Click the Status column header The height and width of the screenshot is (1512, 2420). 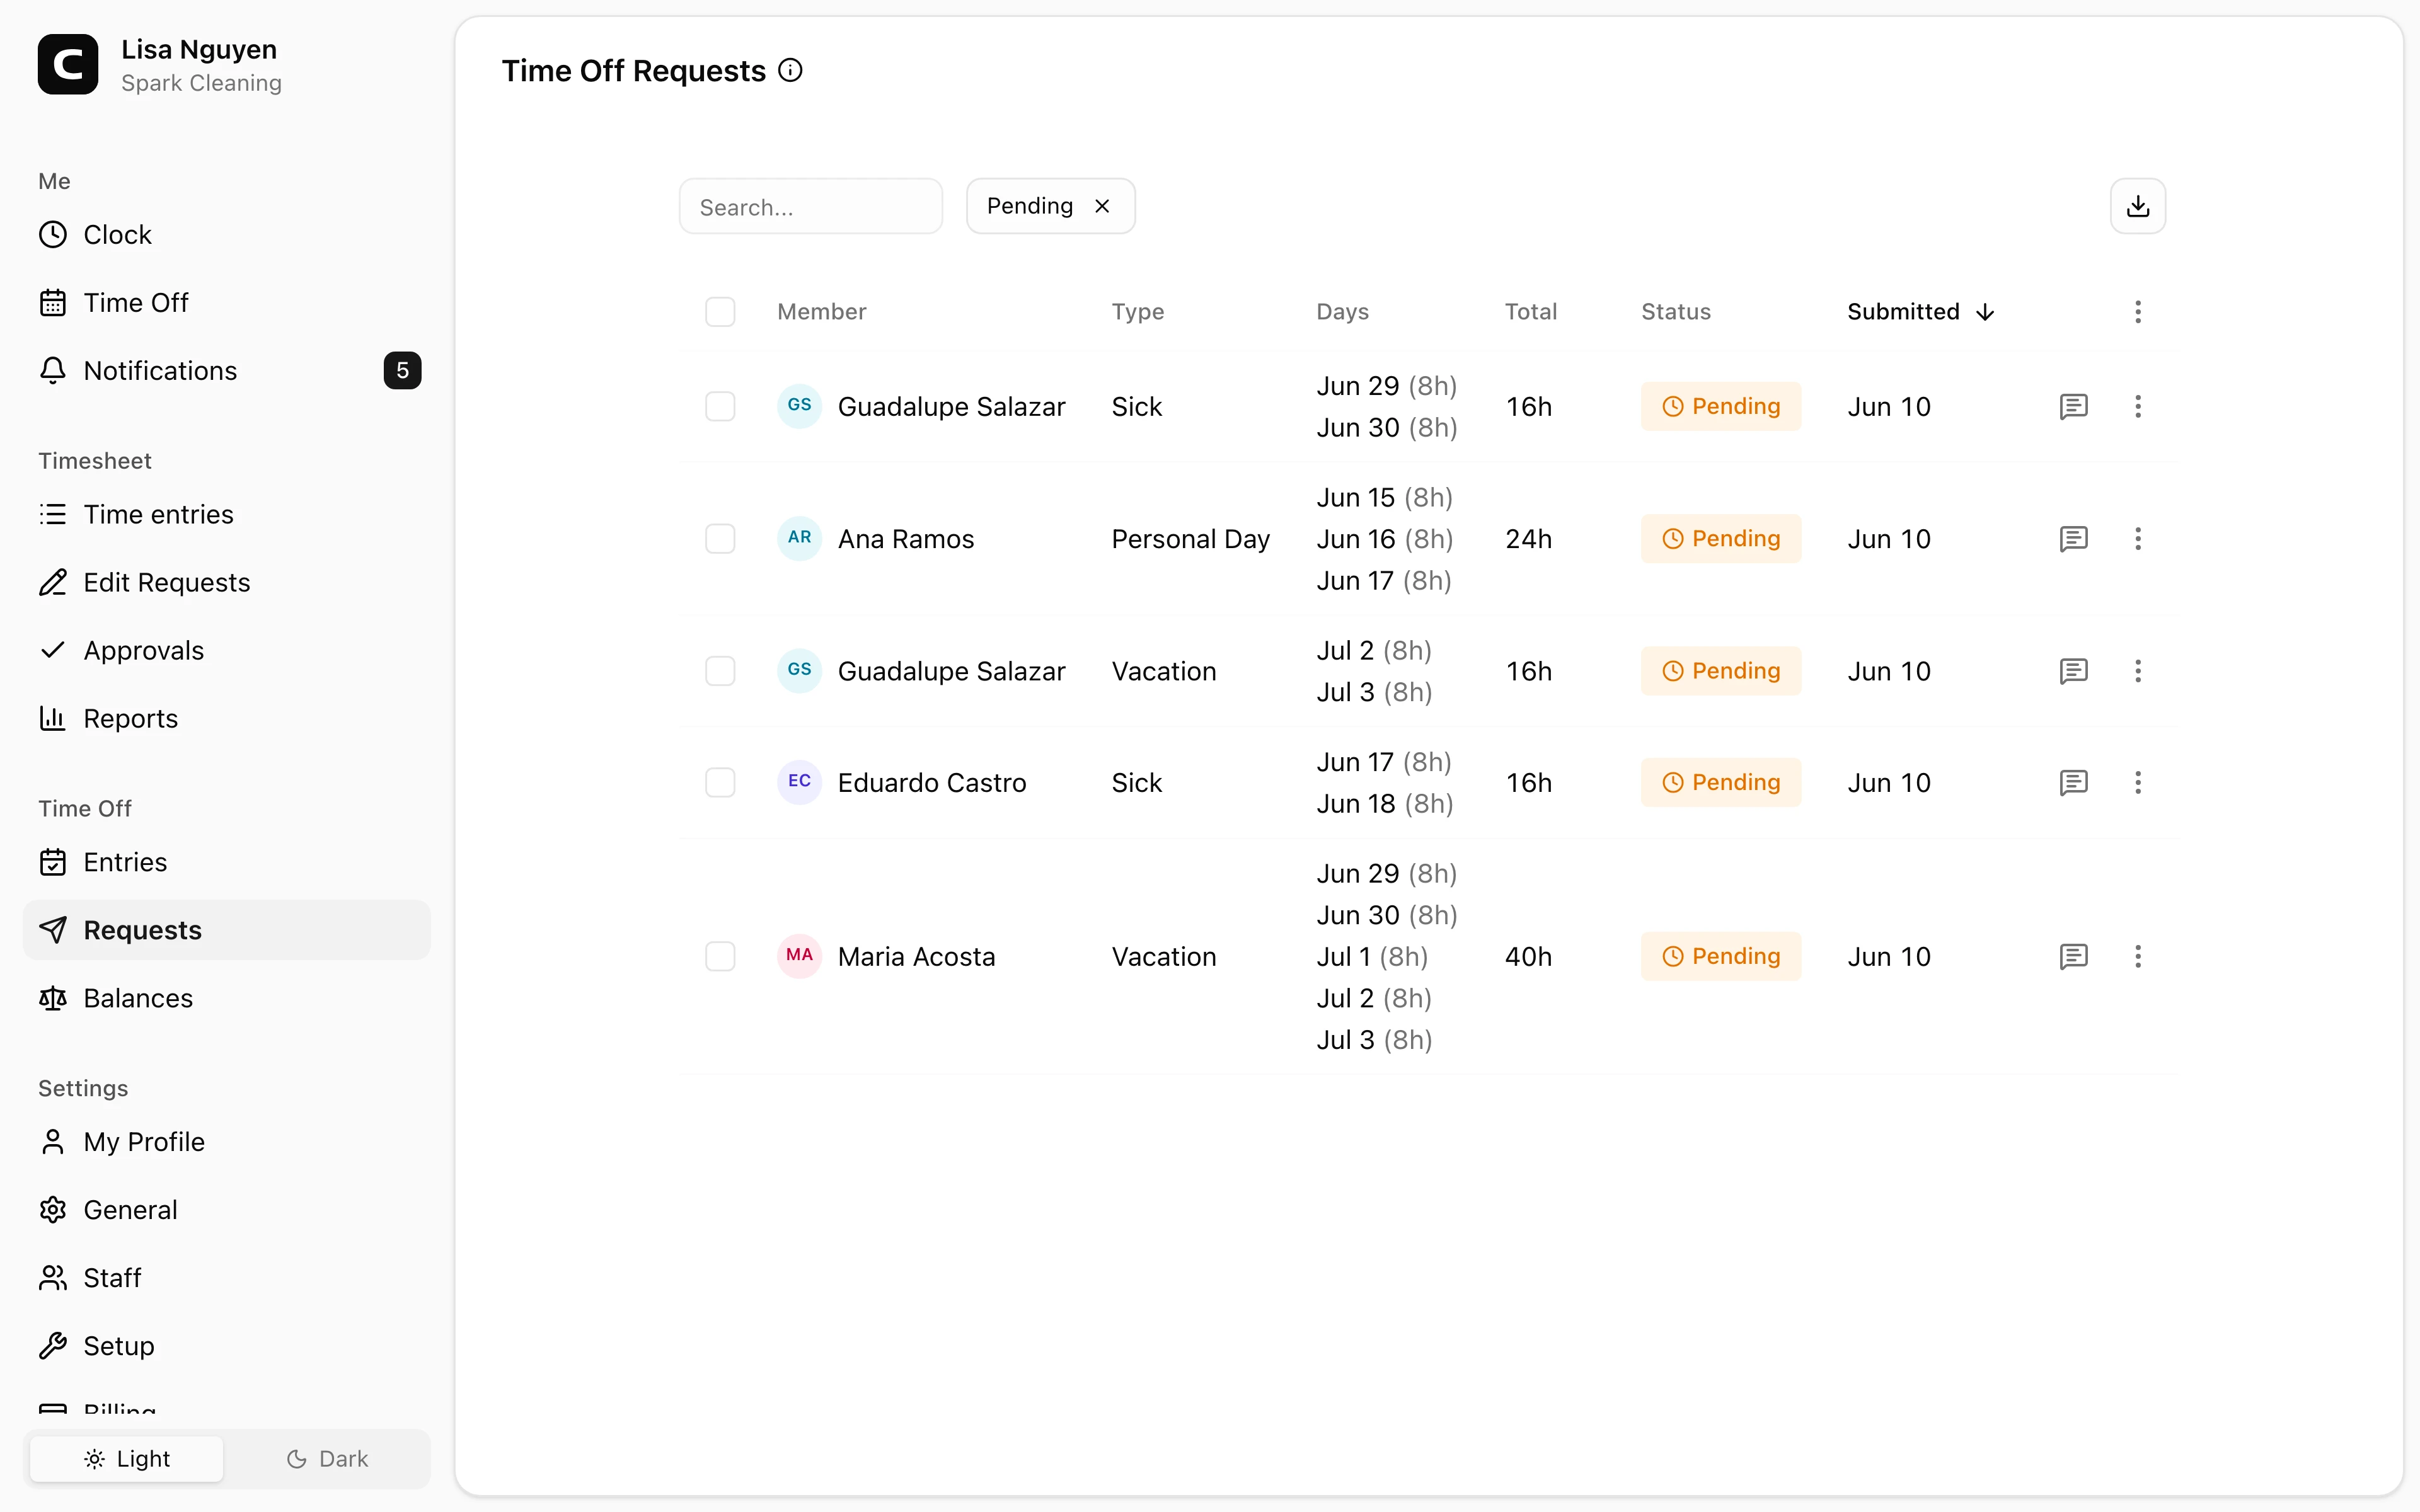(x=1675, y=312)
